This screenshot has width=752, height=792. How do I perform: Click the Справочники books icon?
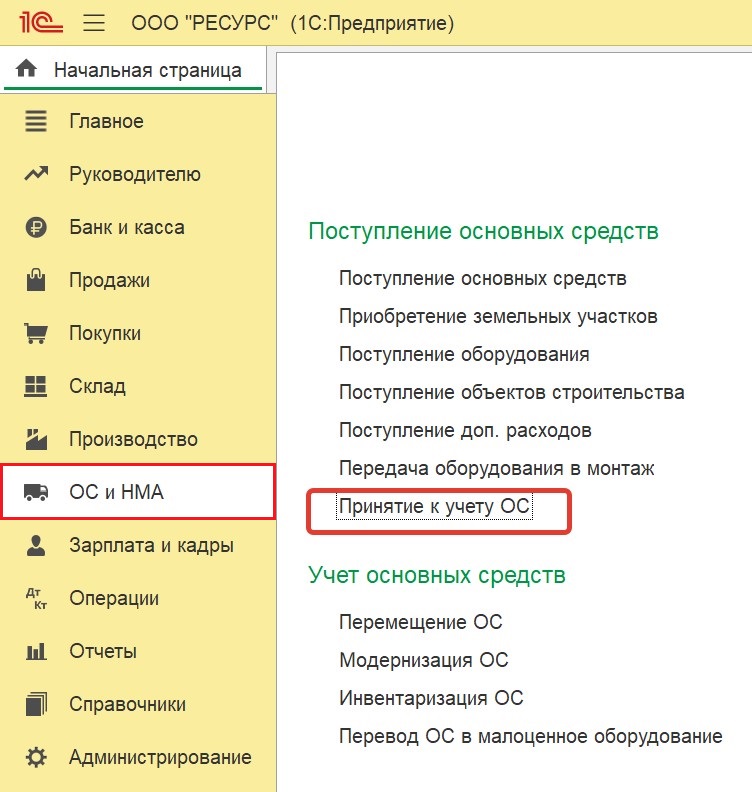tap(36, 704)
